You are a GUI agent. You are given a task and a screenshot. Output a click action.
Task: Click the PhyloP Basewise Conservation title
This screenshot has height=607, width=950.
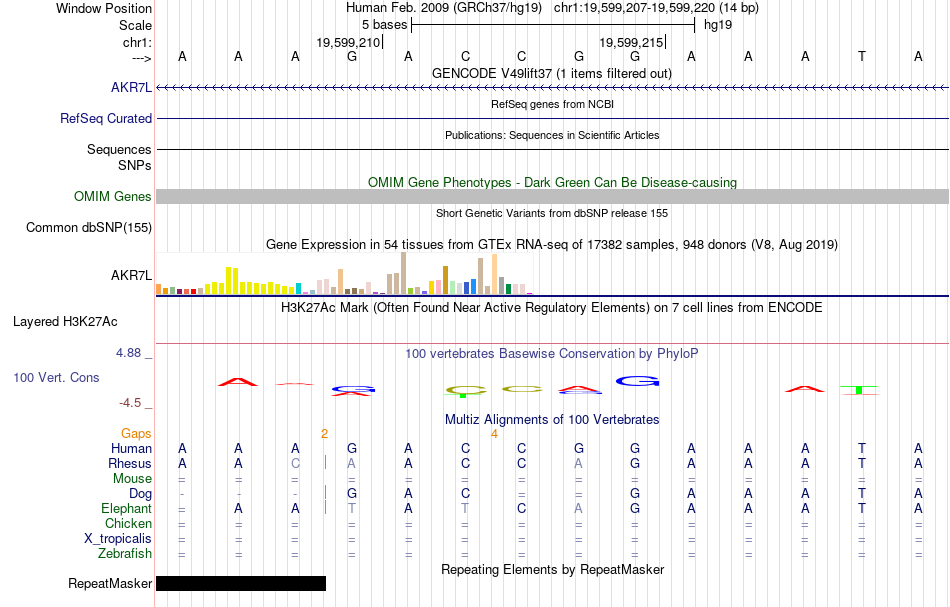tap(551, 353)
